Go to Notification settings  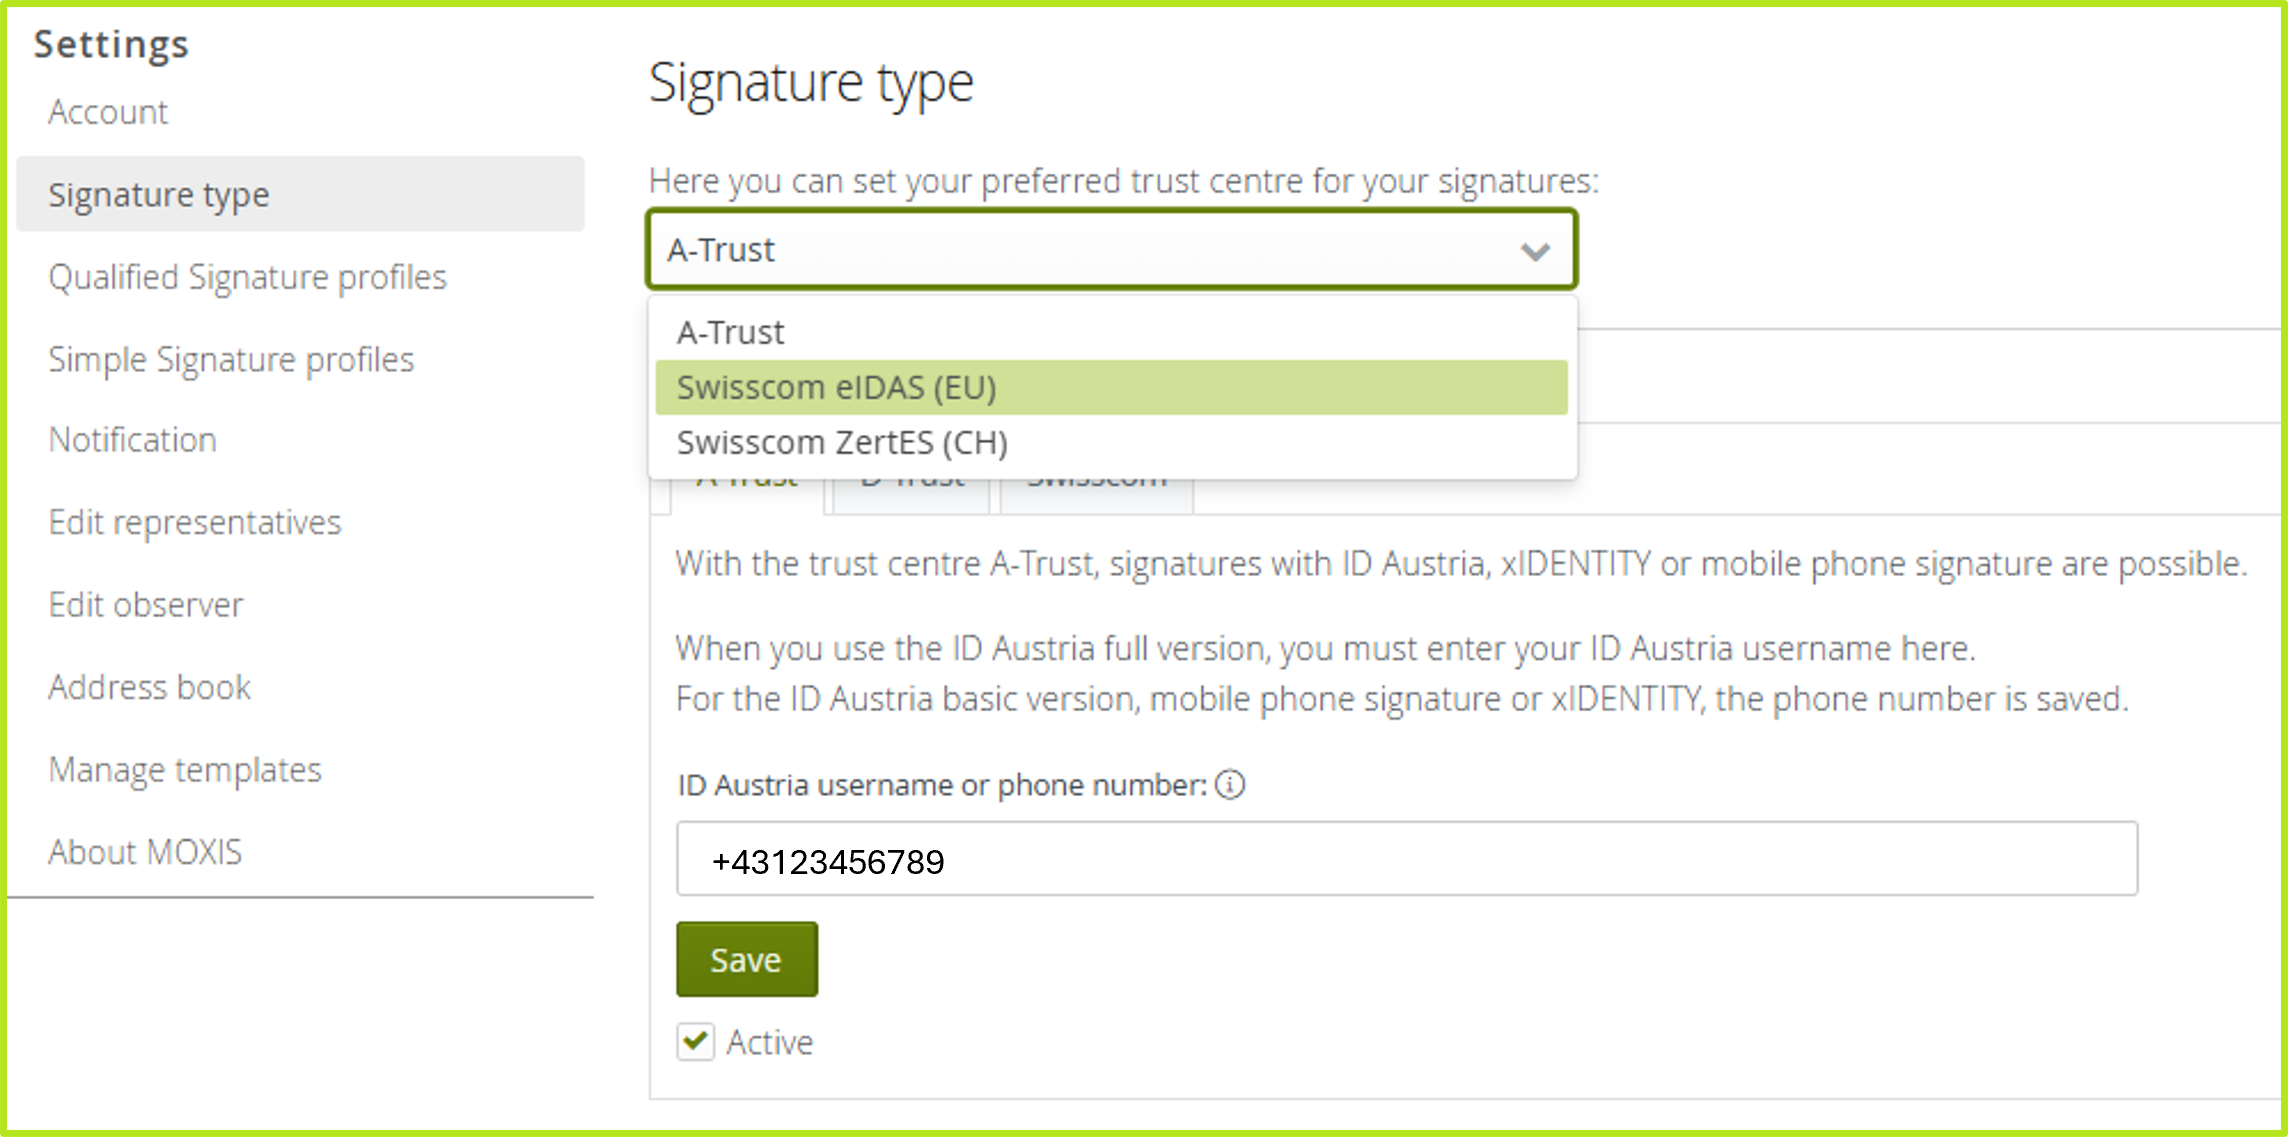click(132, 440)
